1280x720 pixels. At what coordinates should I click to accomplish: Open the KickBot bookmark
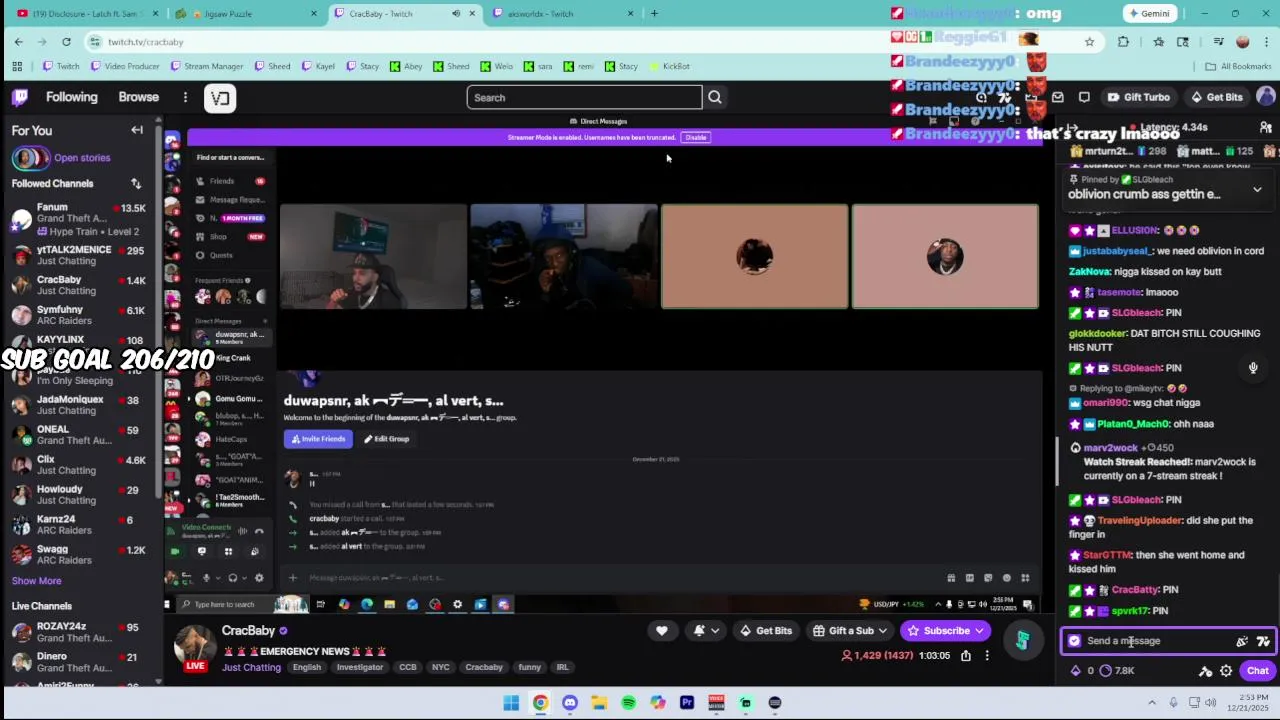tap(669, 66)
